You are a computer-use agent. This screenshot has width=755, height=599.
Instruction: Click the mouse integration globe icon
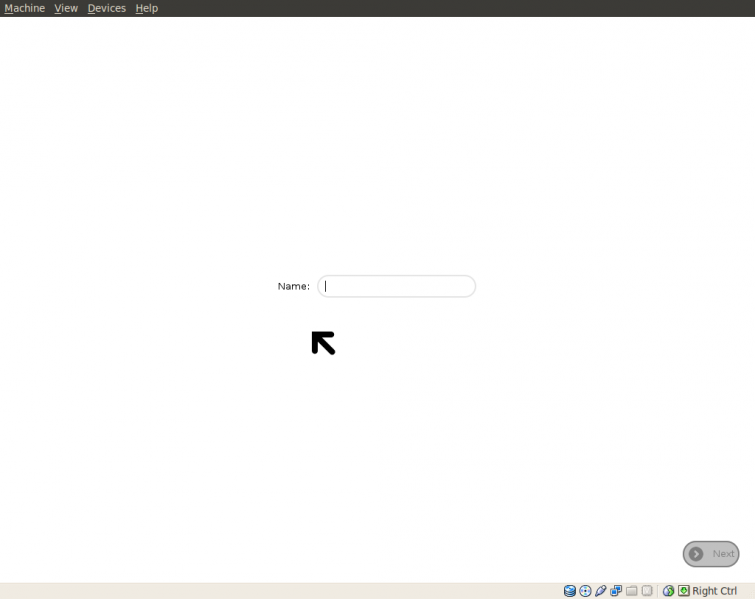(668, 591)
